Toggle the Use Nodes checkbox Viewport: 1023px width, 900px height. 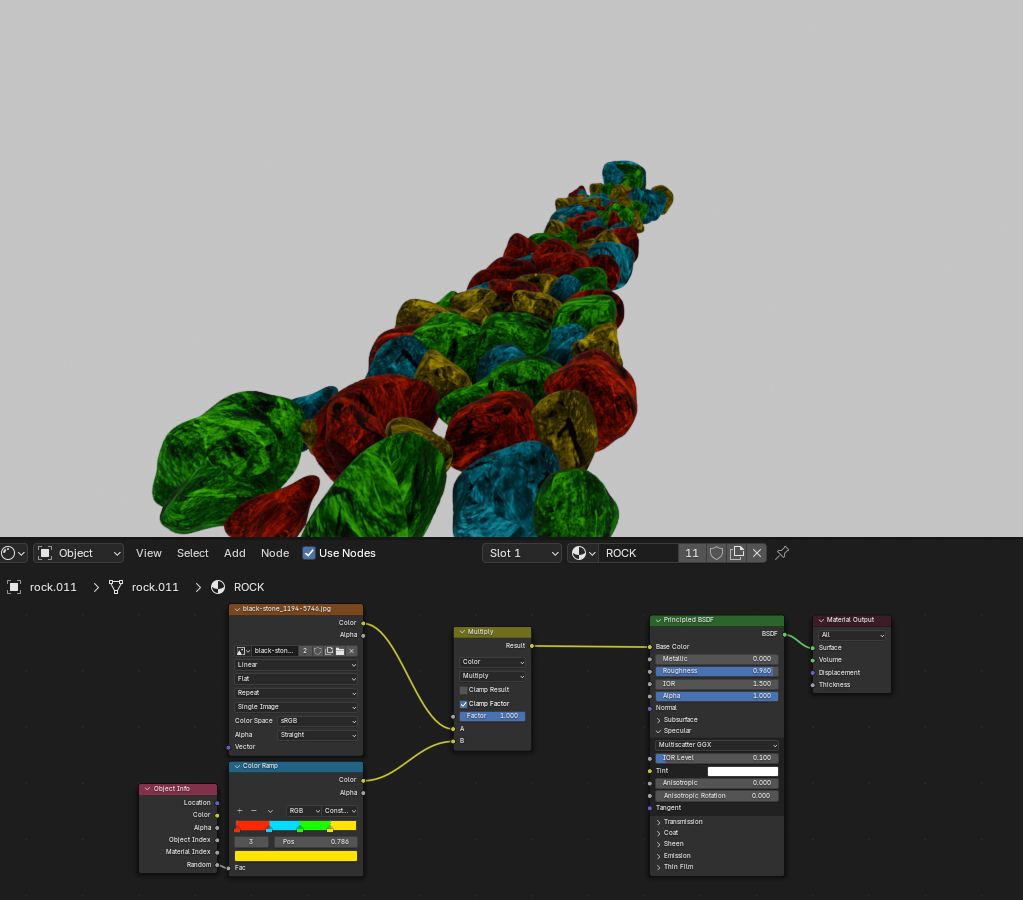pos(309,553)
